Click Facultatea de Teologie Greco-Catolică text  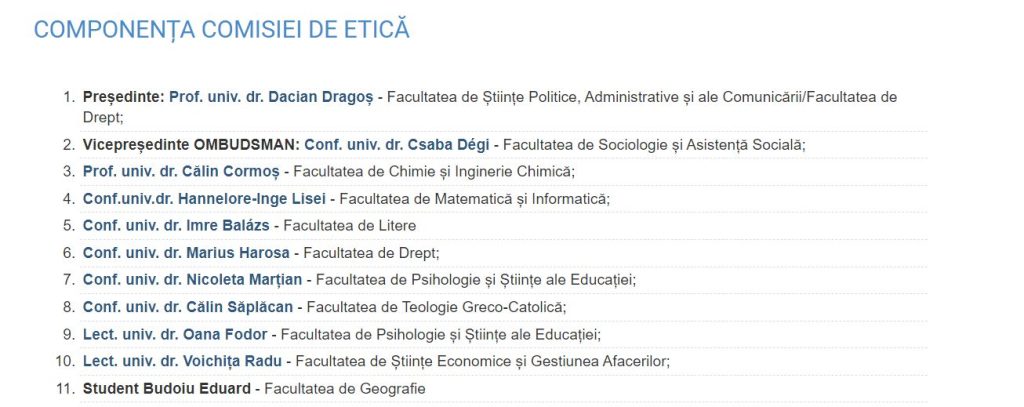coord(436,307)
